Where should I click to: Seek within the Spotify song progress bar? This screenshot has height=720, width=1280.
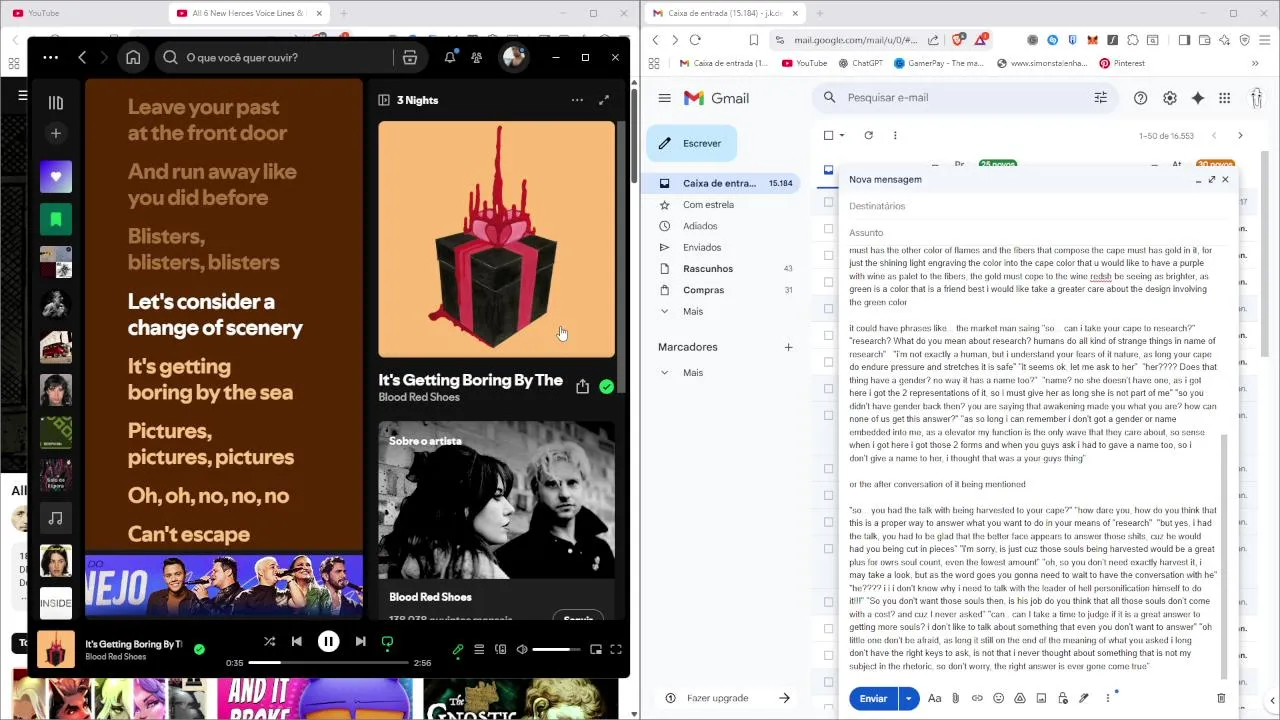point(328,662)
